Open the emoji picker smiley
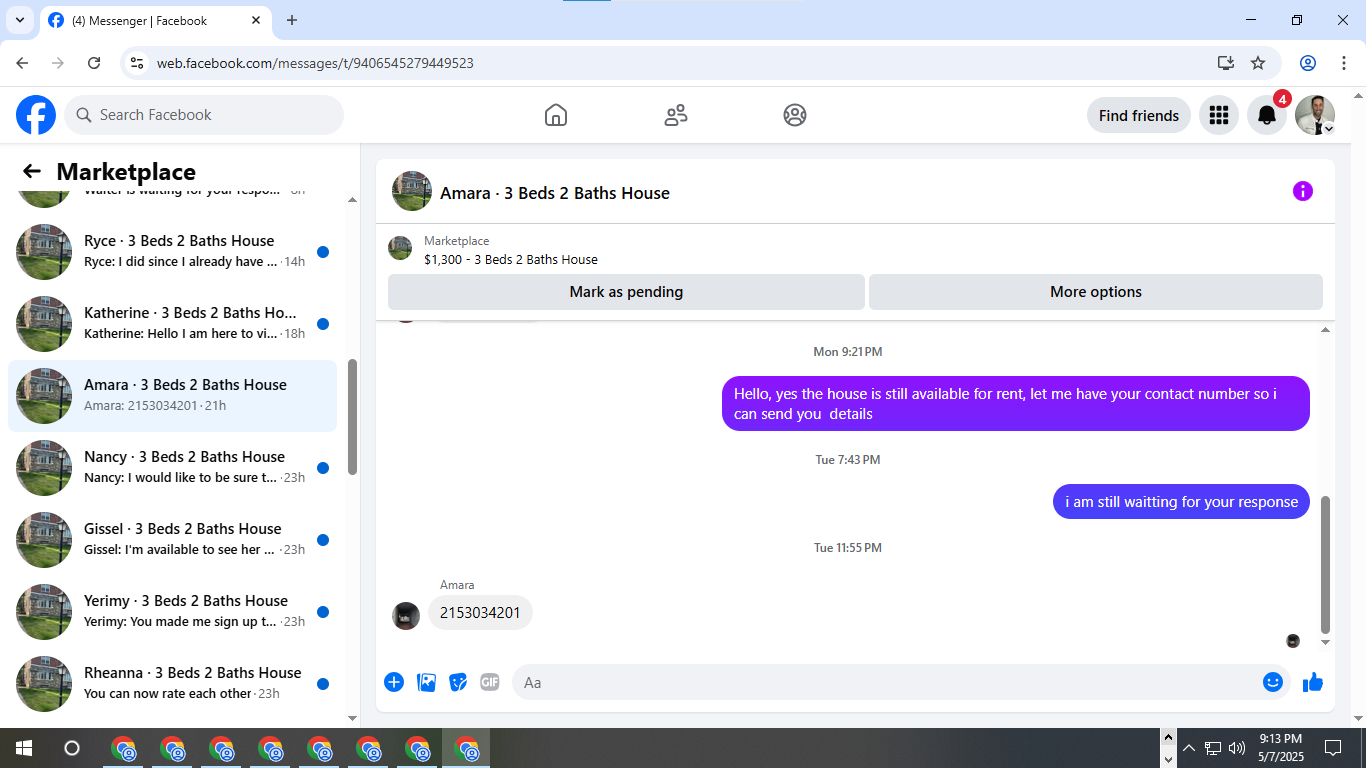The width and height of the screenshot is (1366, 768). click(1273, 682)
